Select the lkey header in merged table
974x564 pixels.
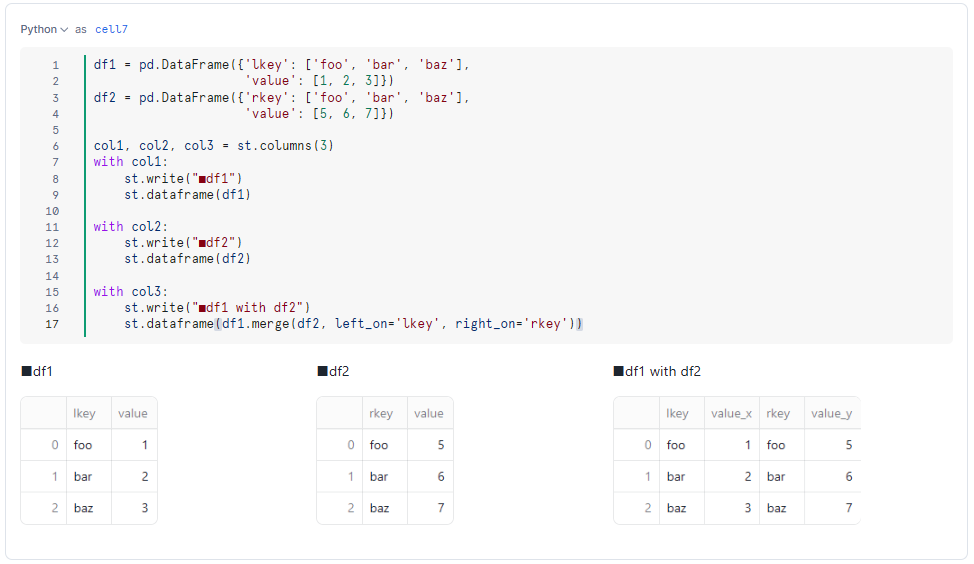click(682, 413)
